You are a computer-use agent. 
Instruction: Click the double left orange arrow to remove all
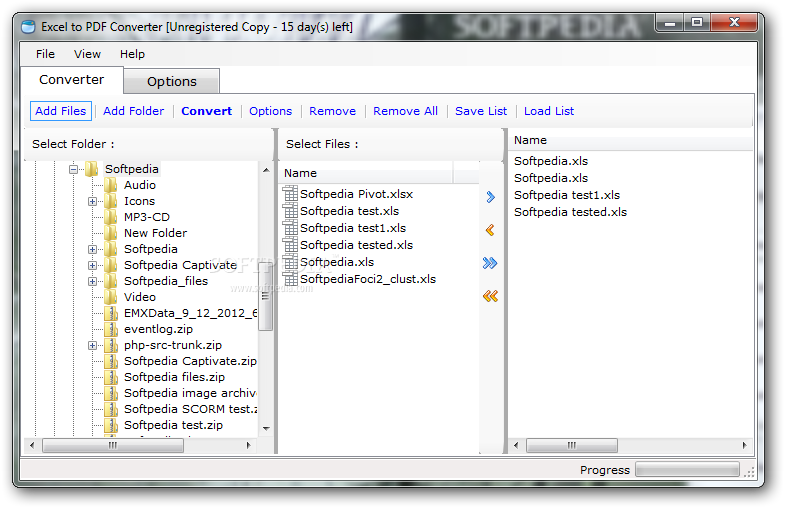tap(490, 296)
